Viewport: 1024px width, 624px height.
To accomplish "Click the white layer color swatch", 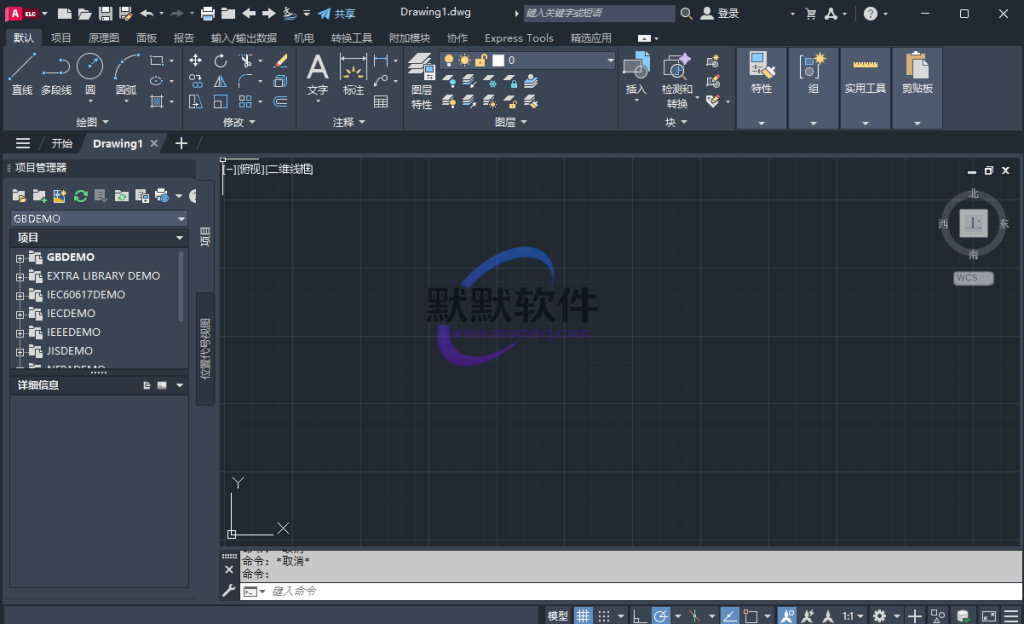I will (498, 61).
